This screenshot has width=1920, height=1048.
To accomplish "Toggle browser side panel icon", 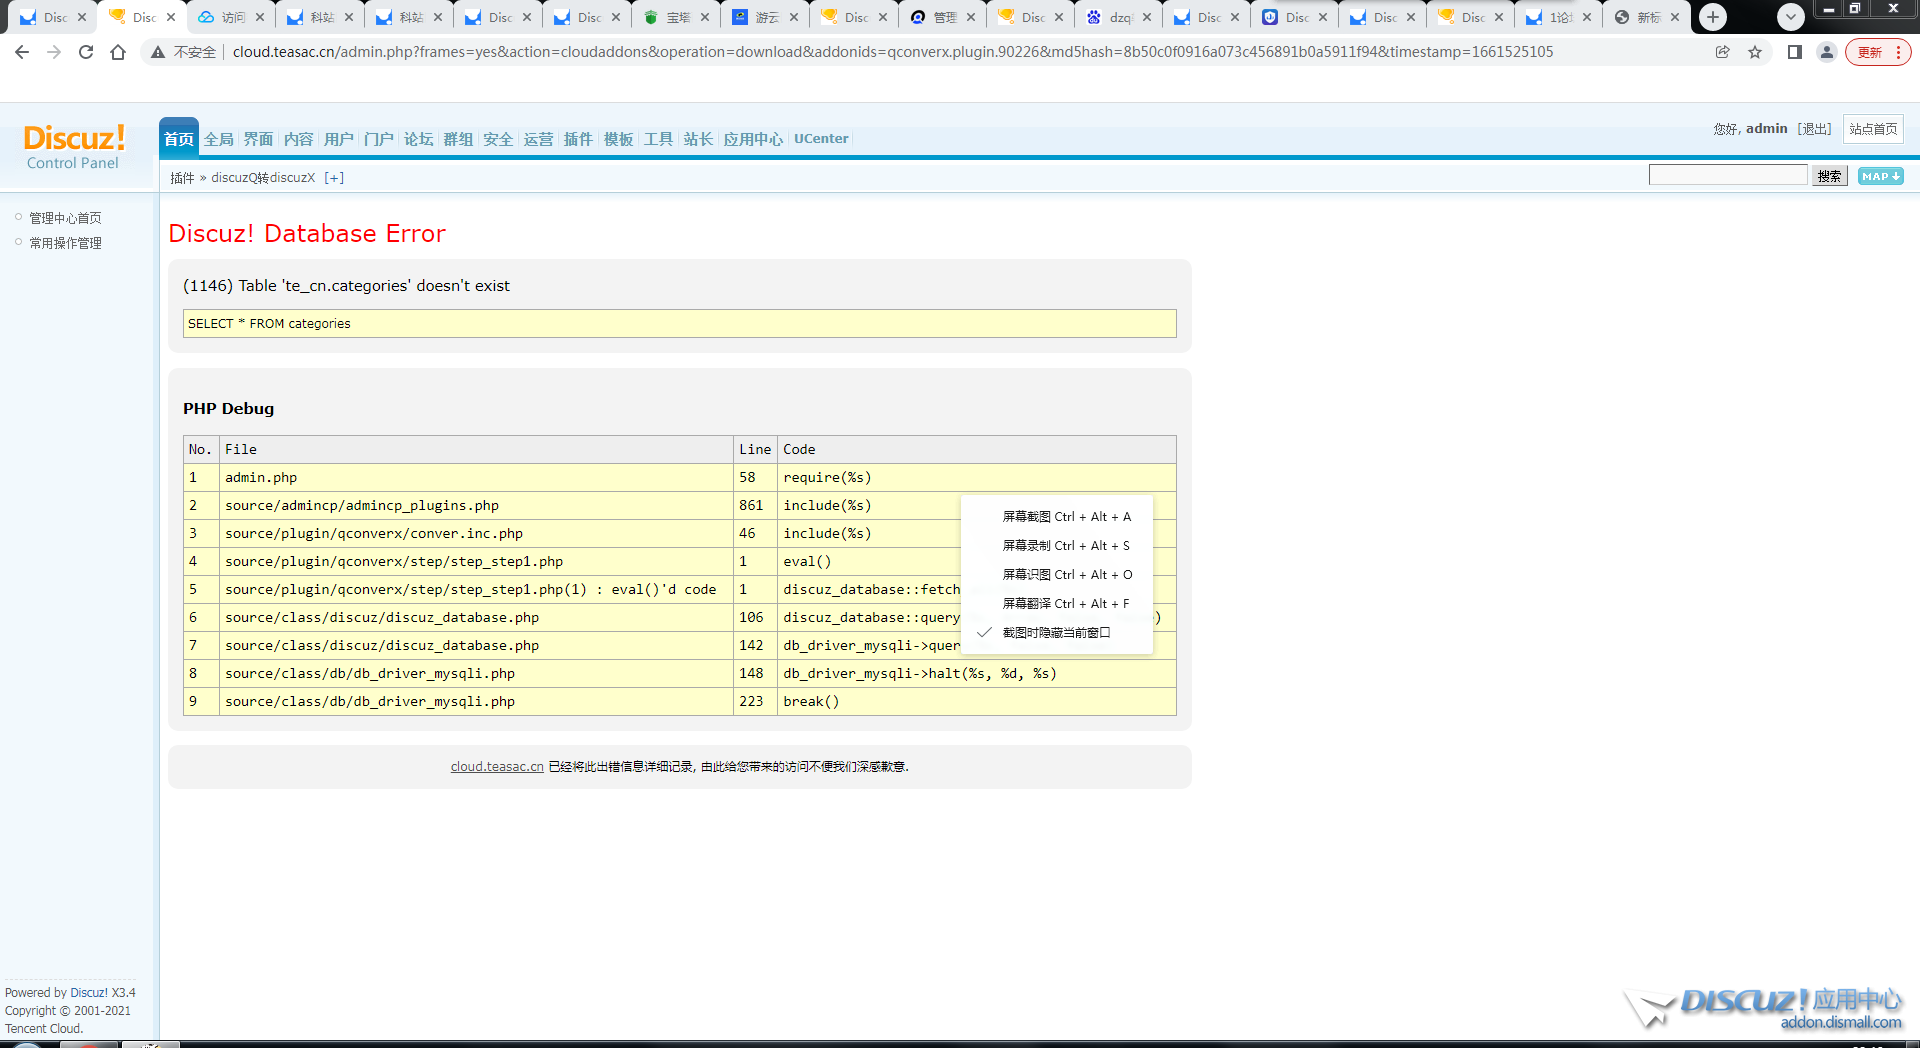I will [x=1795, y=52].
